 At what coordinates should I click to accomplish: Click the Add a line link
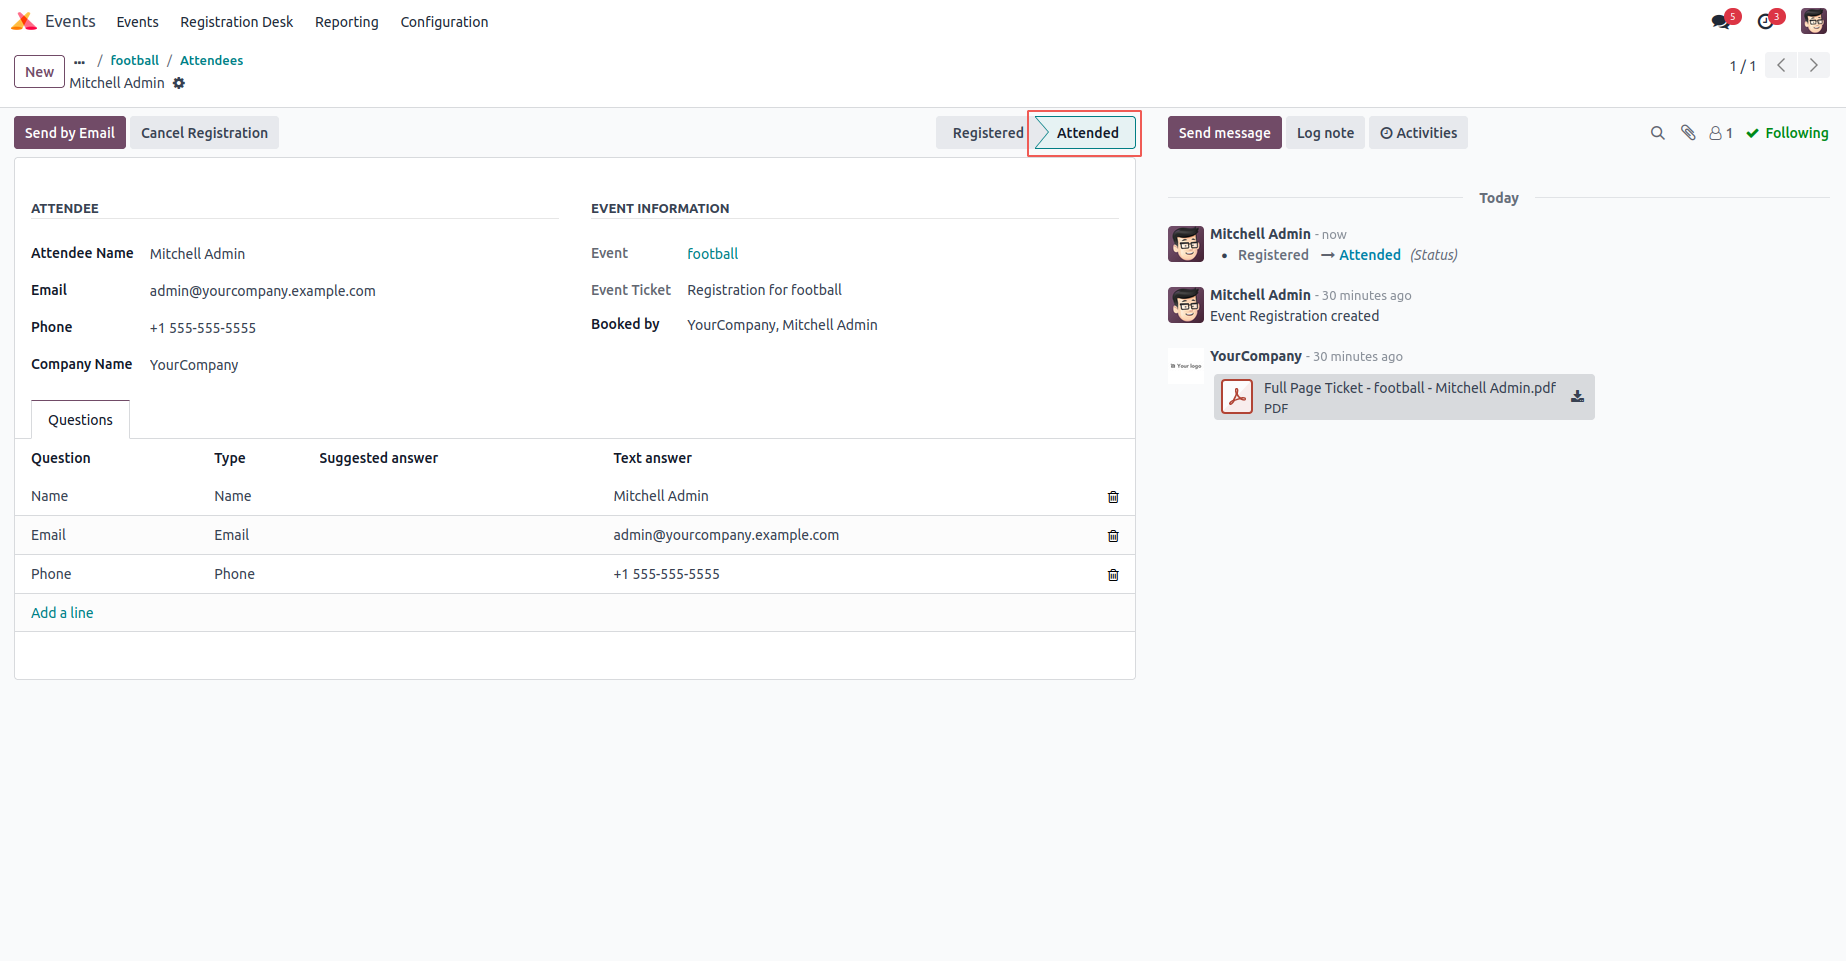[62, 613]
